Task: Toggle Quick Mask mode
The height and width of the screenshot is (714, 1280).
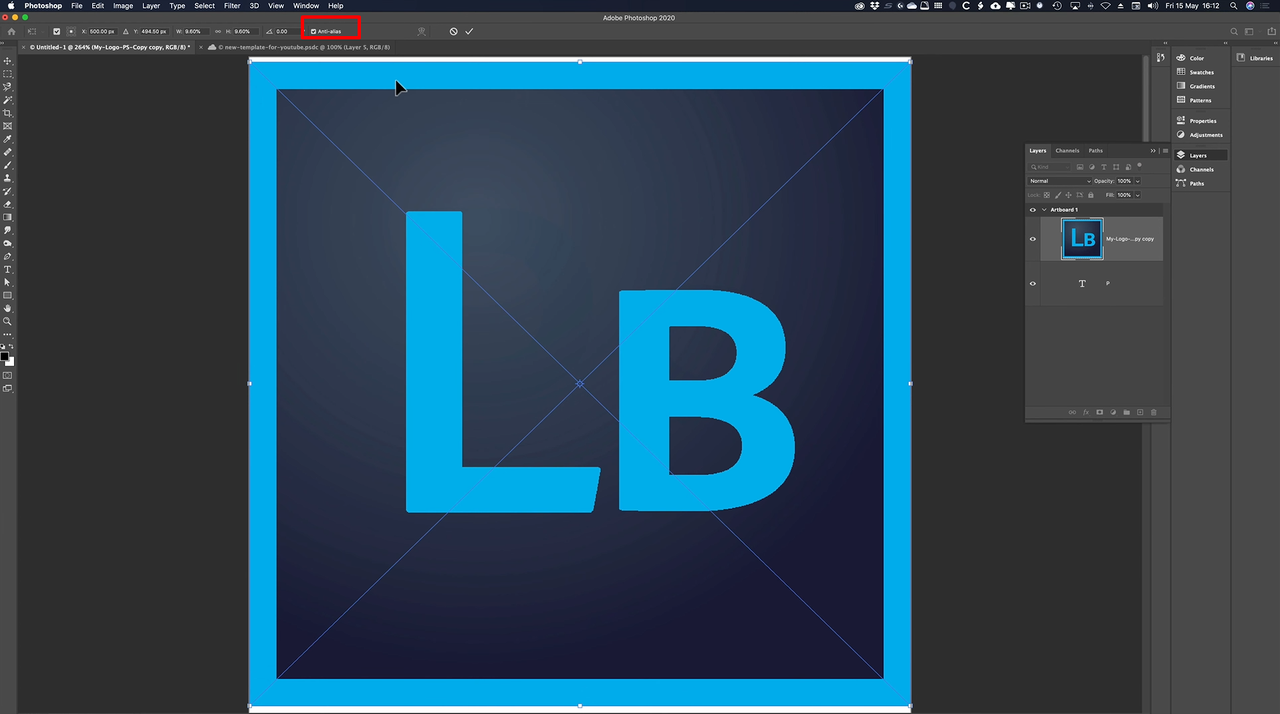Action: point(8,375)
